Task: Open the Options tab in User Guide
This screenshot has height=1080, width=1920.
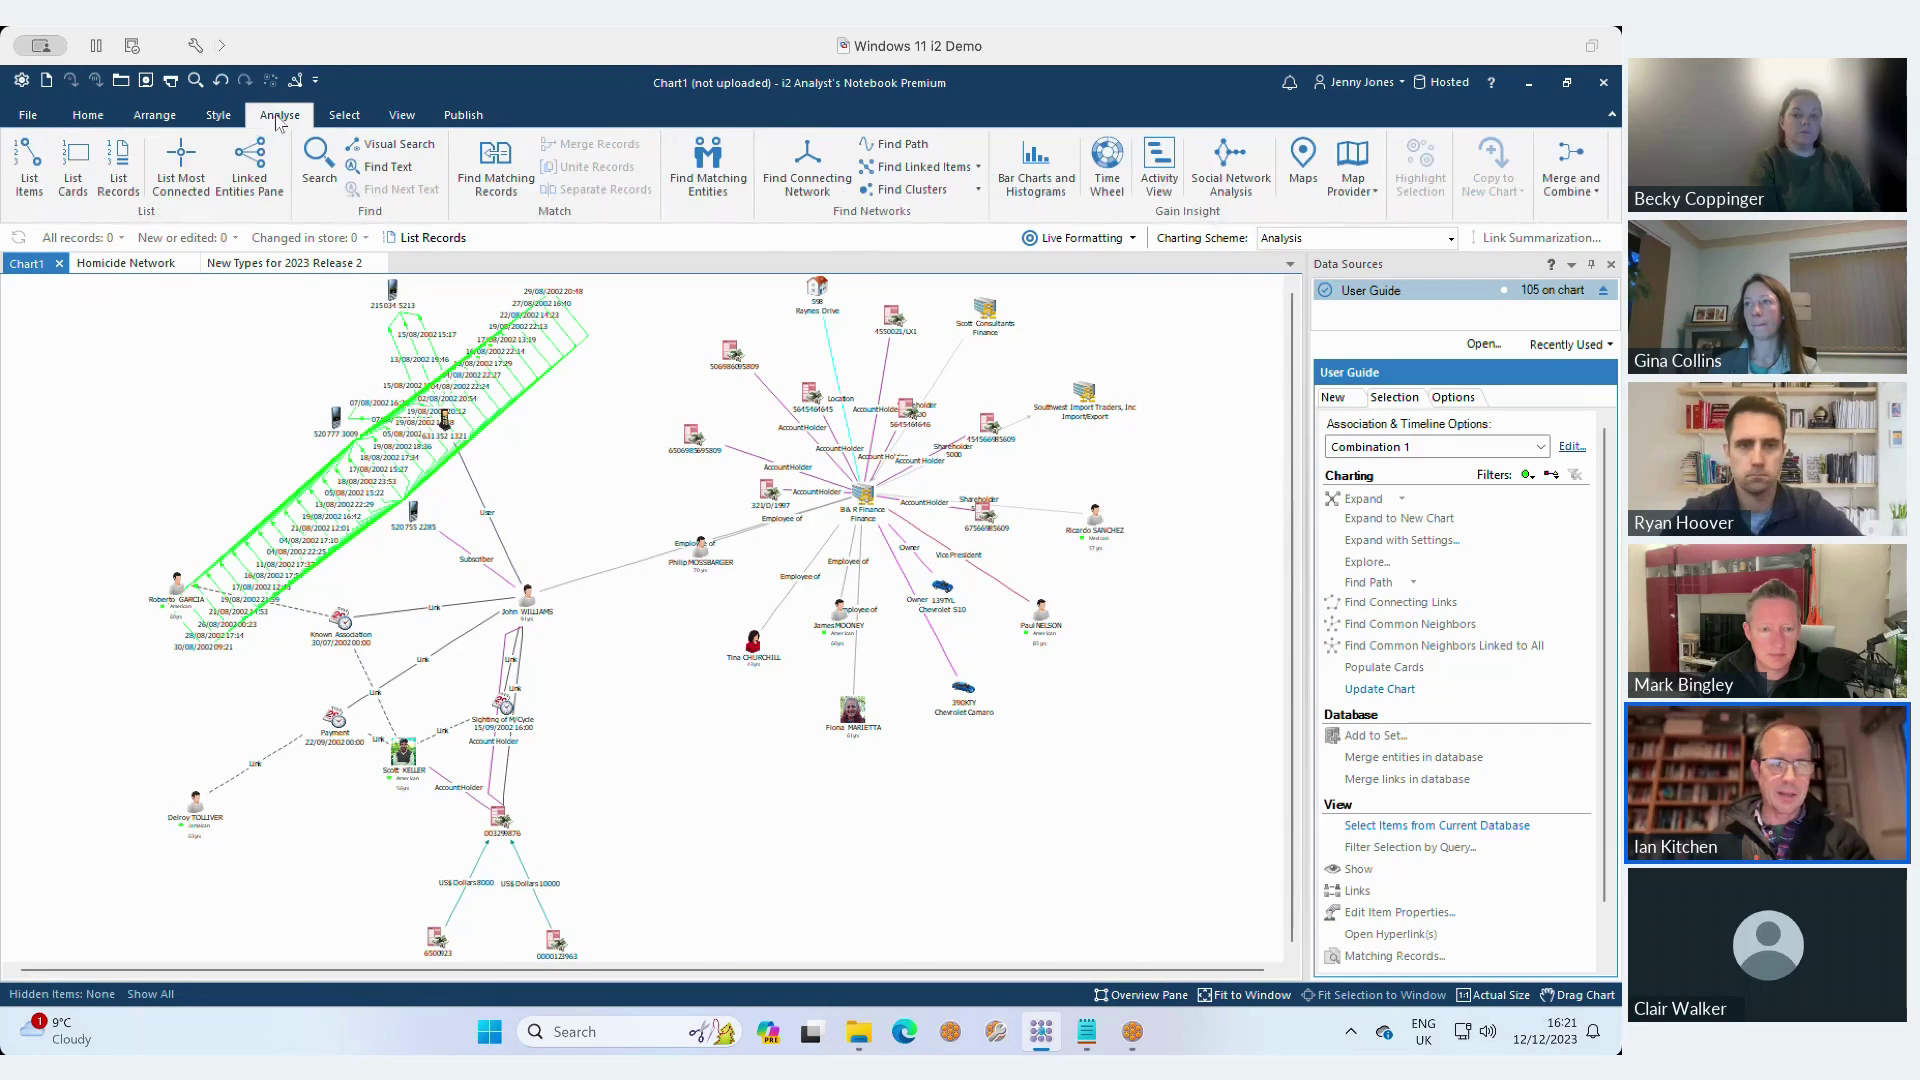Action: [1453, 397]
